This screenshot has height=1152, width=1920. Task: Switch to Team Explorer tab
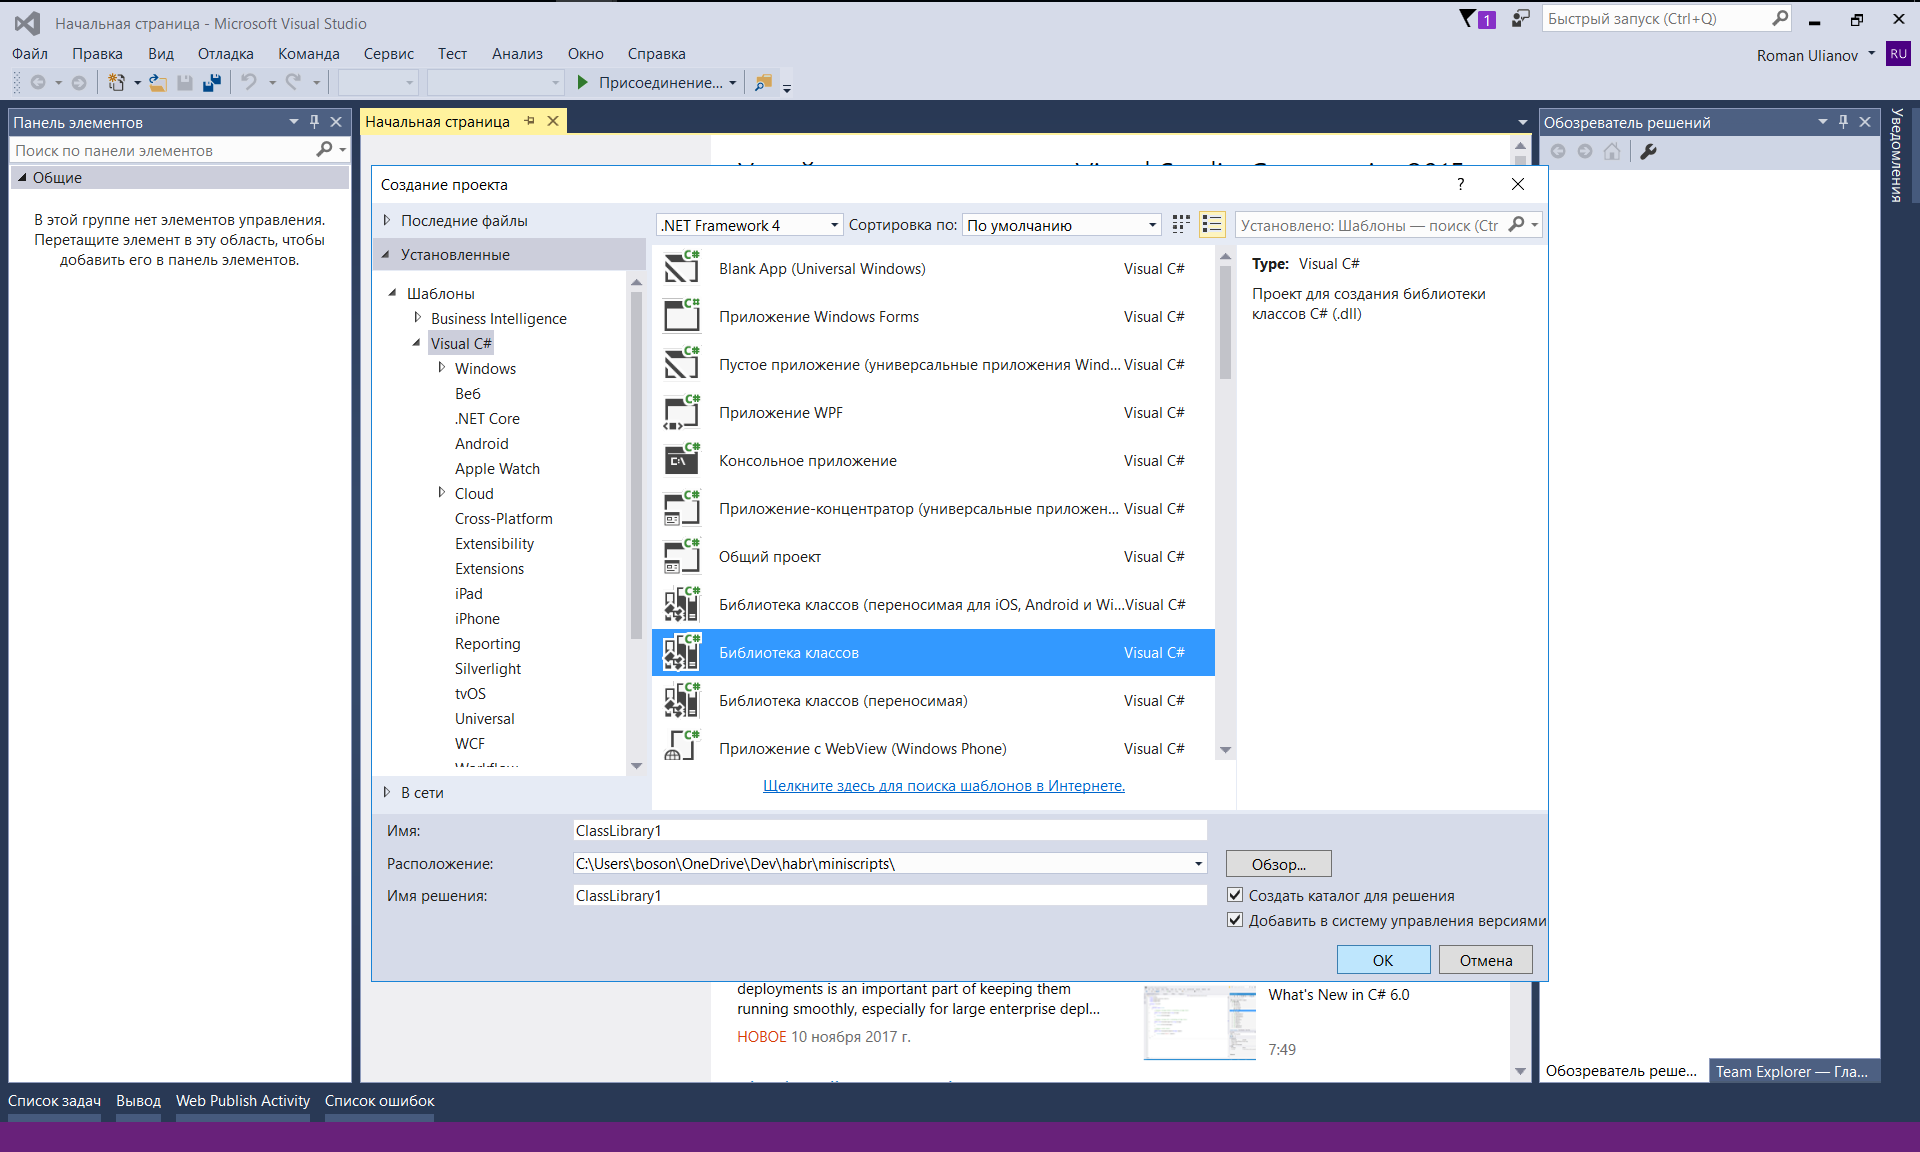[x=1791, y=1071]
